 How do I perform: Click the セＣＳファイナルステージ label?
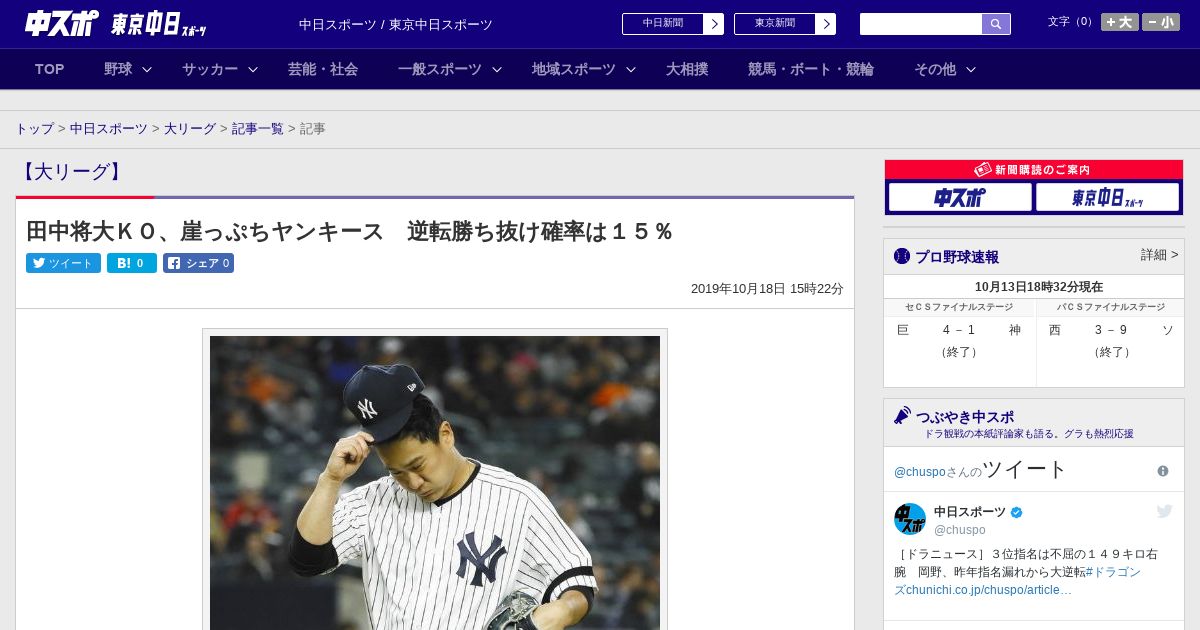click(959, 307)
